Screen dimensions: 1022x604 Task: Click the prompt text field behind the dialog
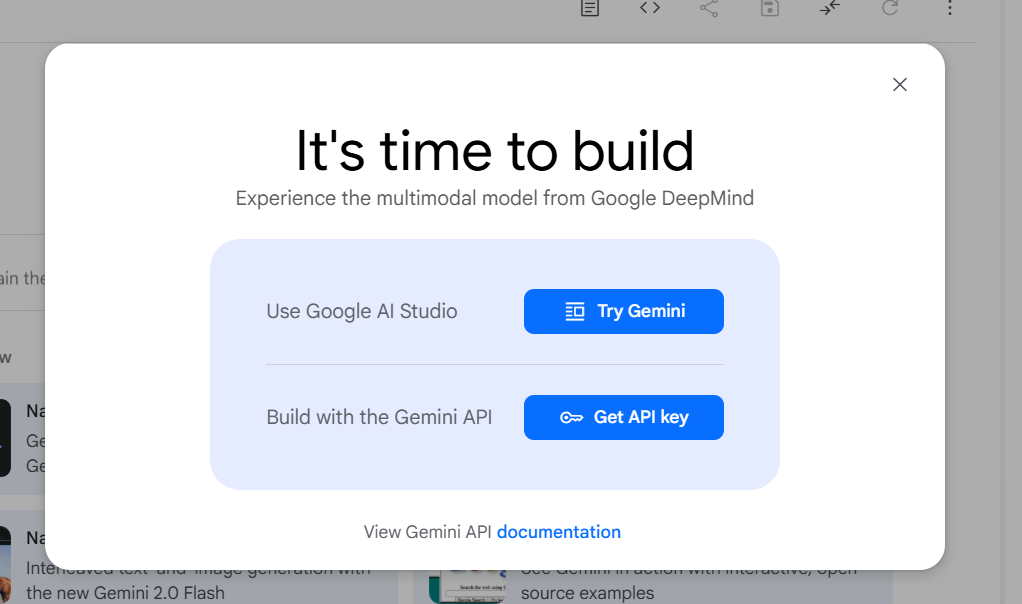[x=22, y=278]
